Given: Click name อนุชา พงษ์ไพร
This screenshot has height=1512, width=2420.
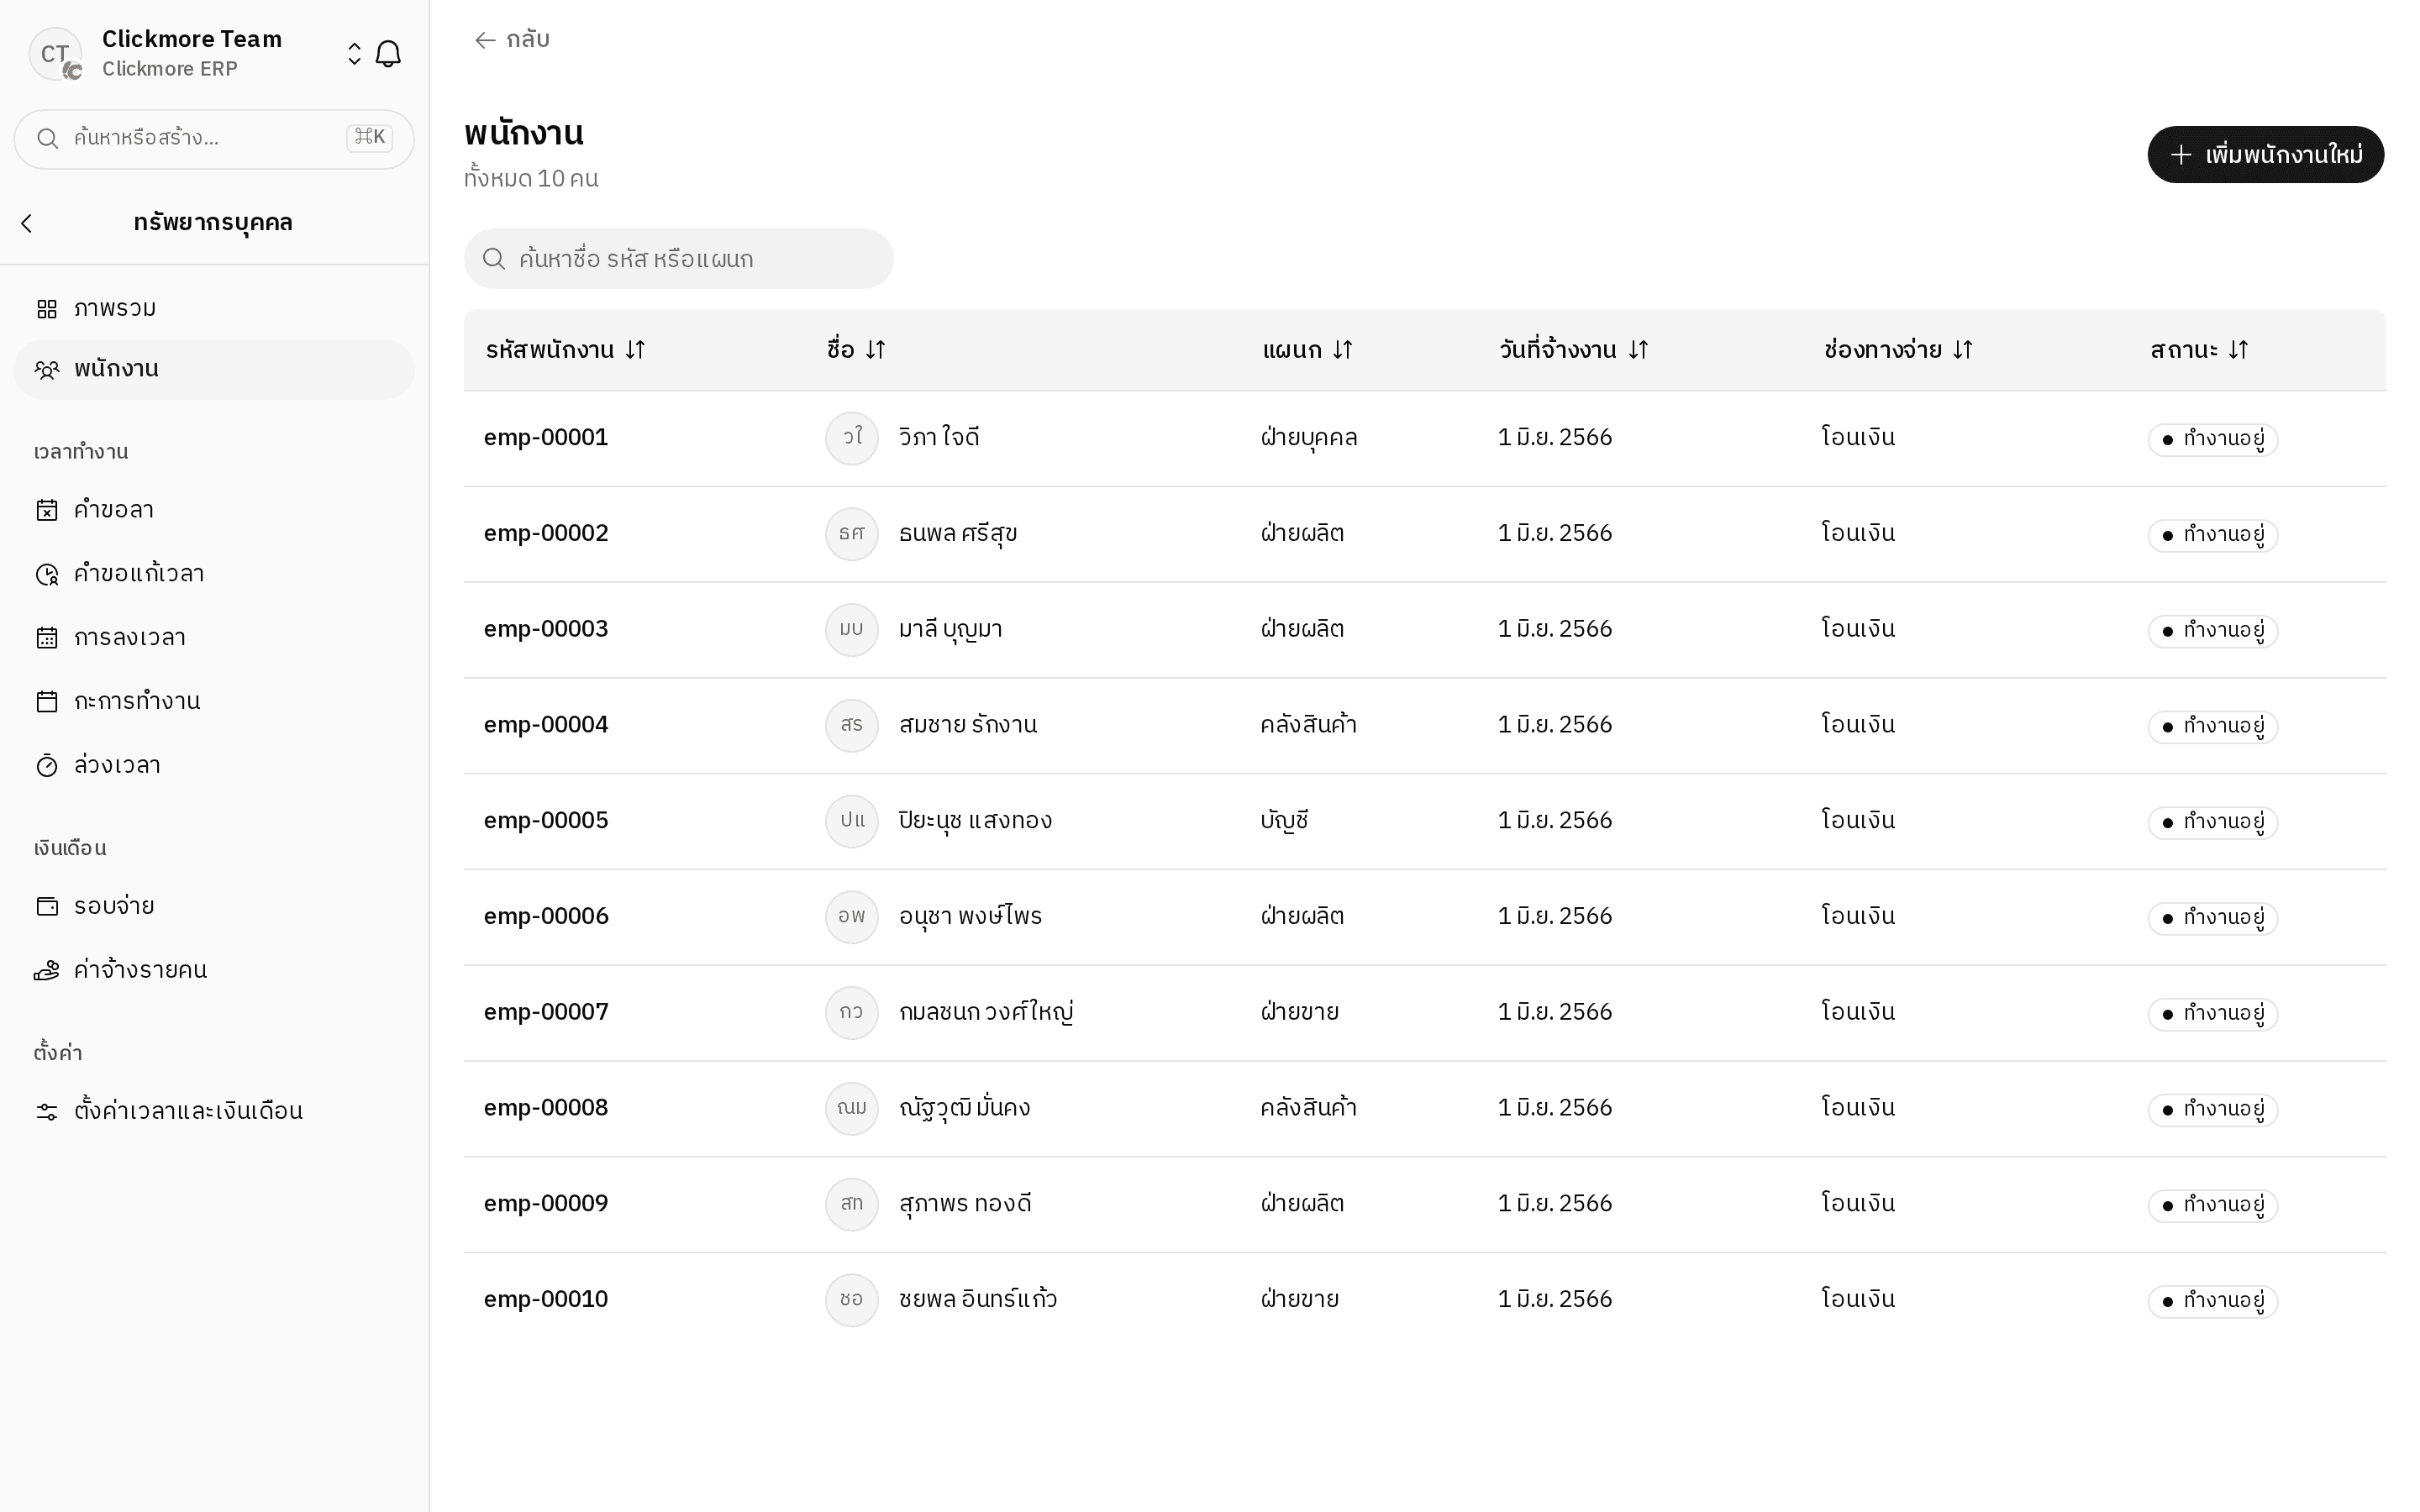Looking at the screenshot, I should (x=970, y=917).
